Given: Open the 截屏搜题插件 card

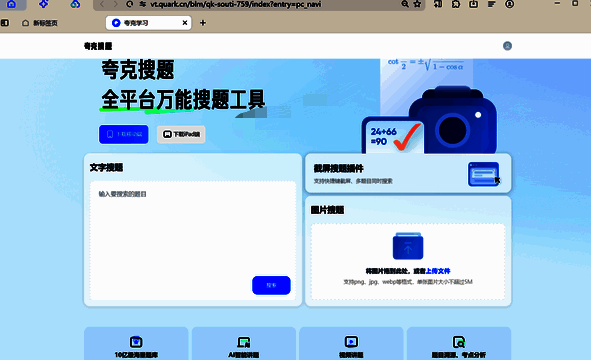Looking at the screenshot, I should click(x=408, y=173).
